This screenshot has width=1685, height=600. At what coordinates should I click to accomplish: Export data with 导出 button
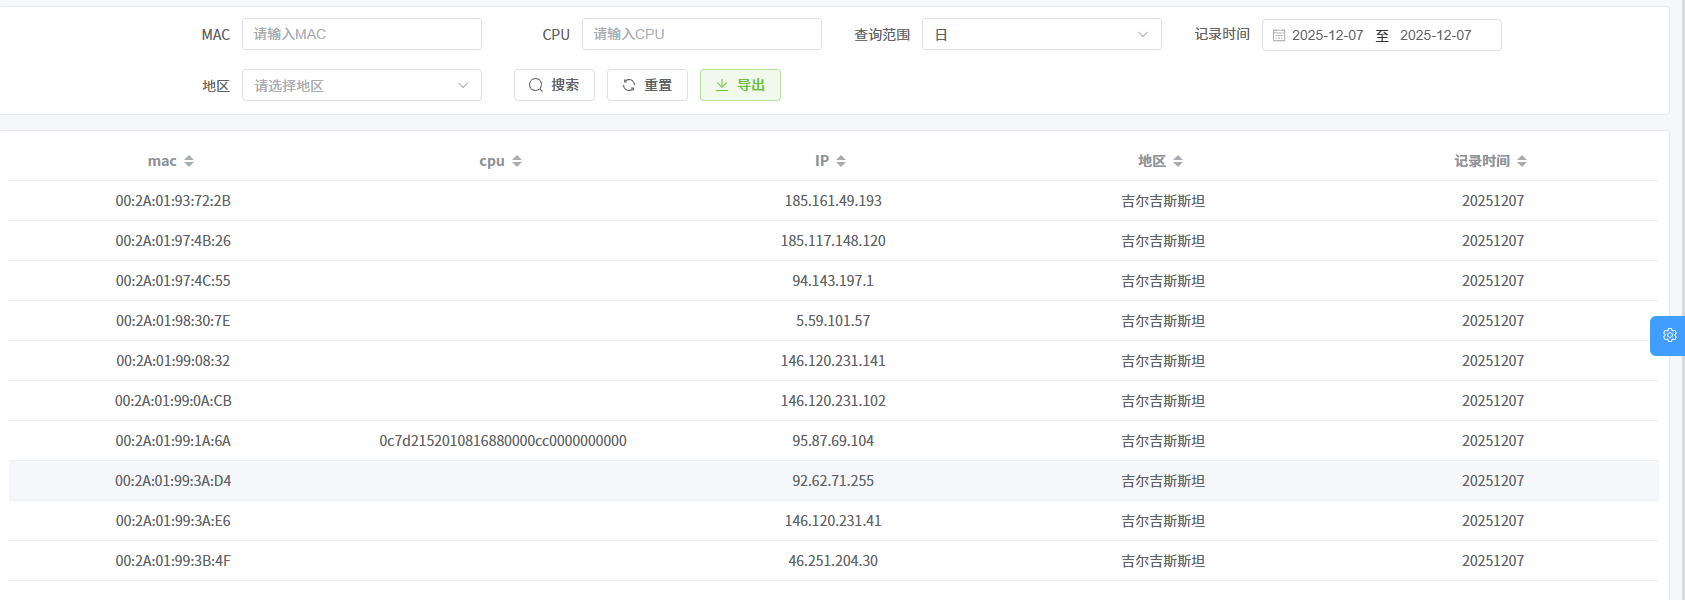(x=740, y=85)
